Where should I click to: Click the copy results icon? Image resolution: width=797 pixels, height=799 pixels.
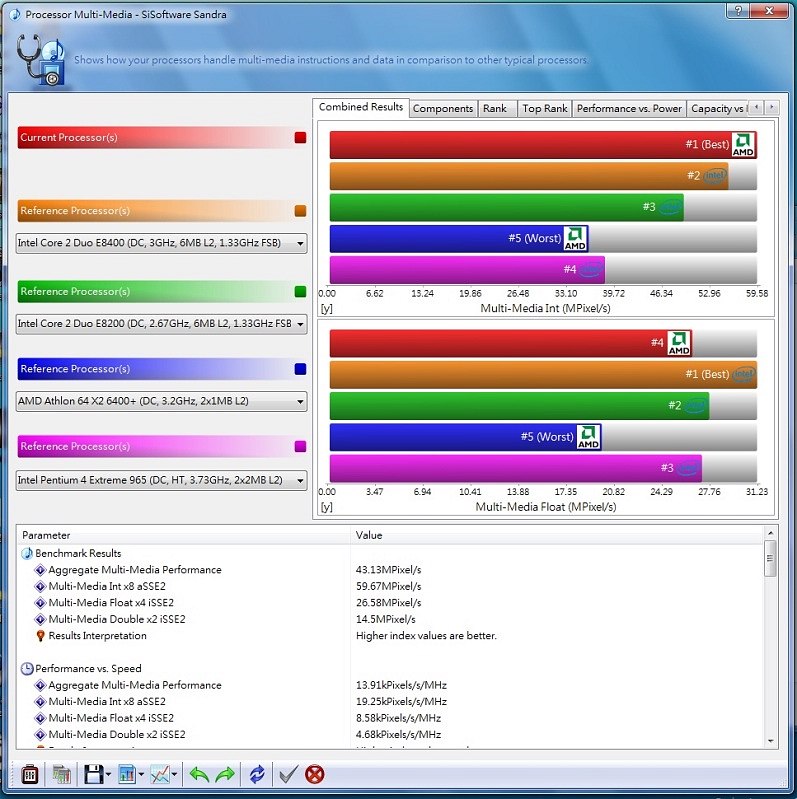click(62, 774)
